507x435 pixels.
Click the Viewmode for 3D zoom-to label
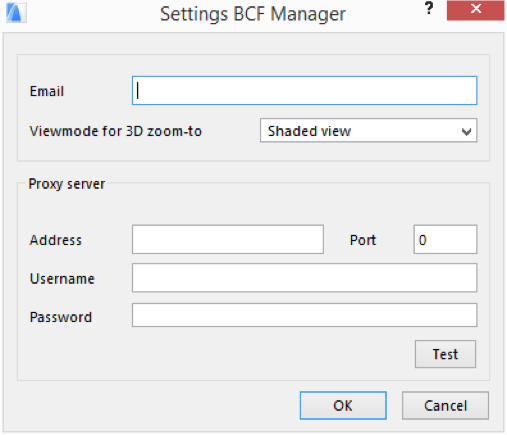coord(116,131)
